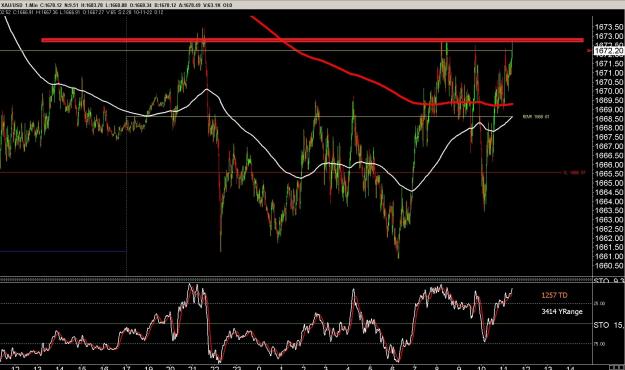Image resolution: width=625 pixels, height=370 pixels.
Task: Click the 1673.50 price axis label
Action: [x=609, y=27]
